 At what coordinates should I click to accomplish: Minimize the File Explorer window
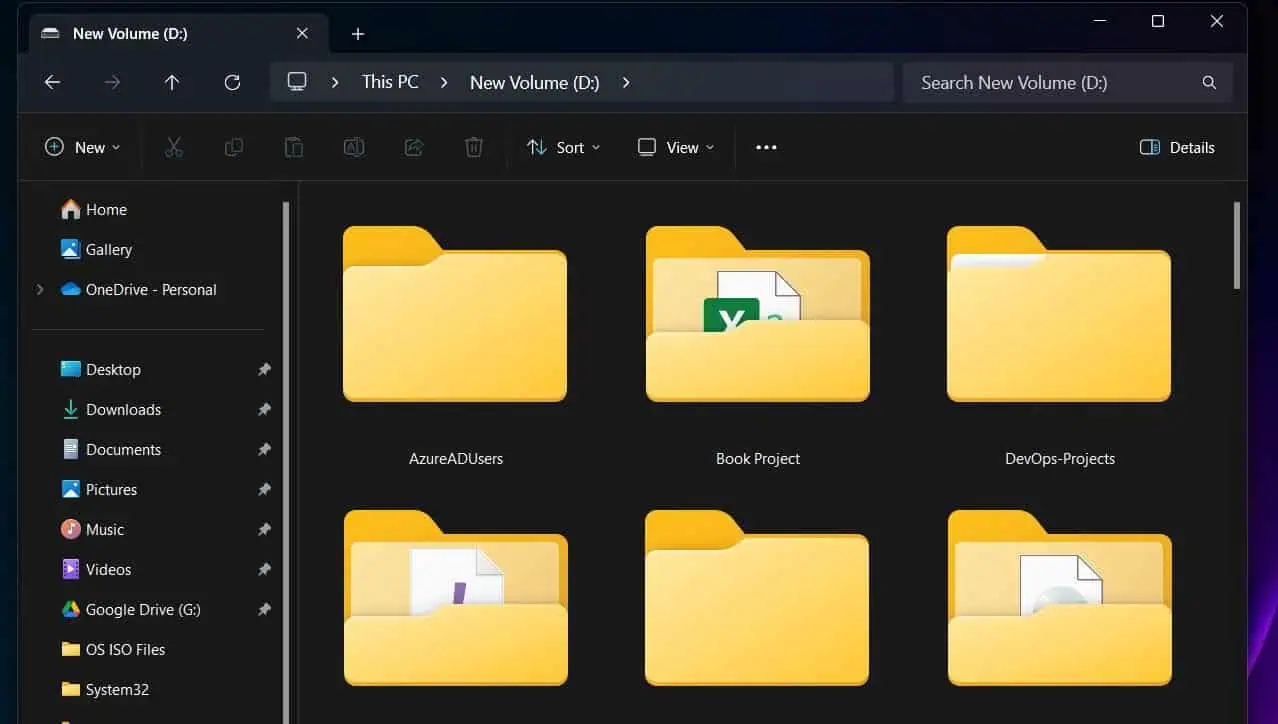1099,21
